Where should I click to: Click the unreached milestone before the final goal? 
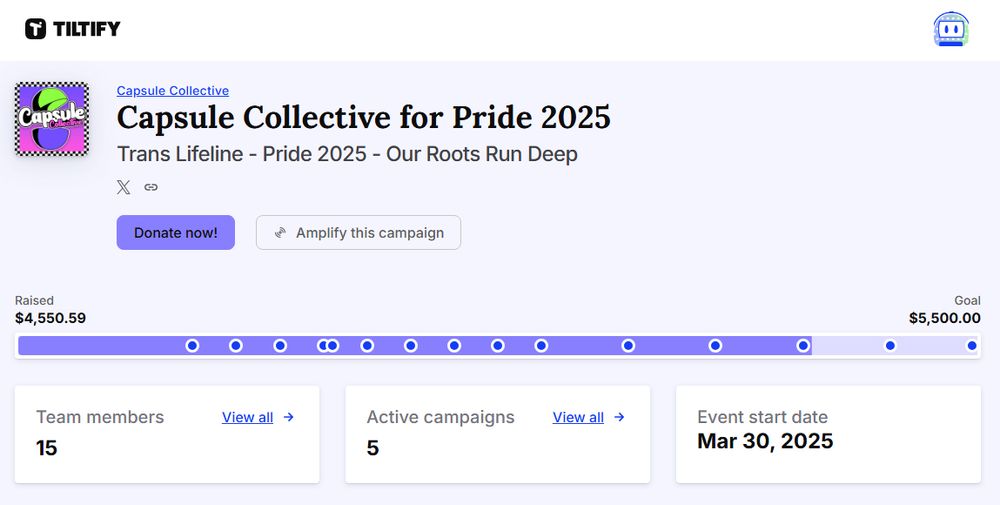tap(890, 346)
